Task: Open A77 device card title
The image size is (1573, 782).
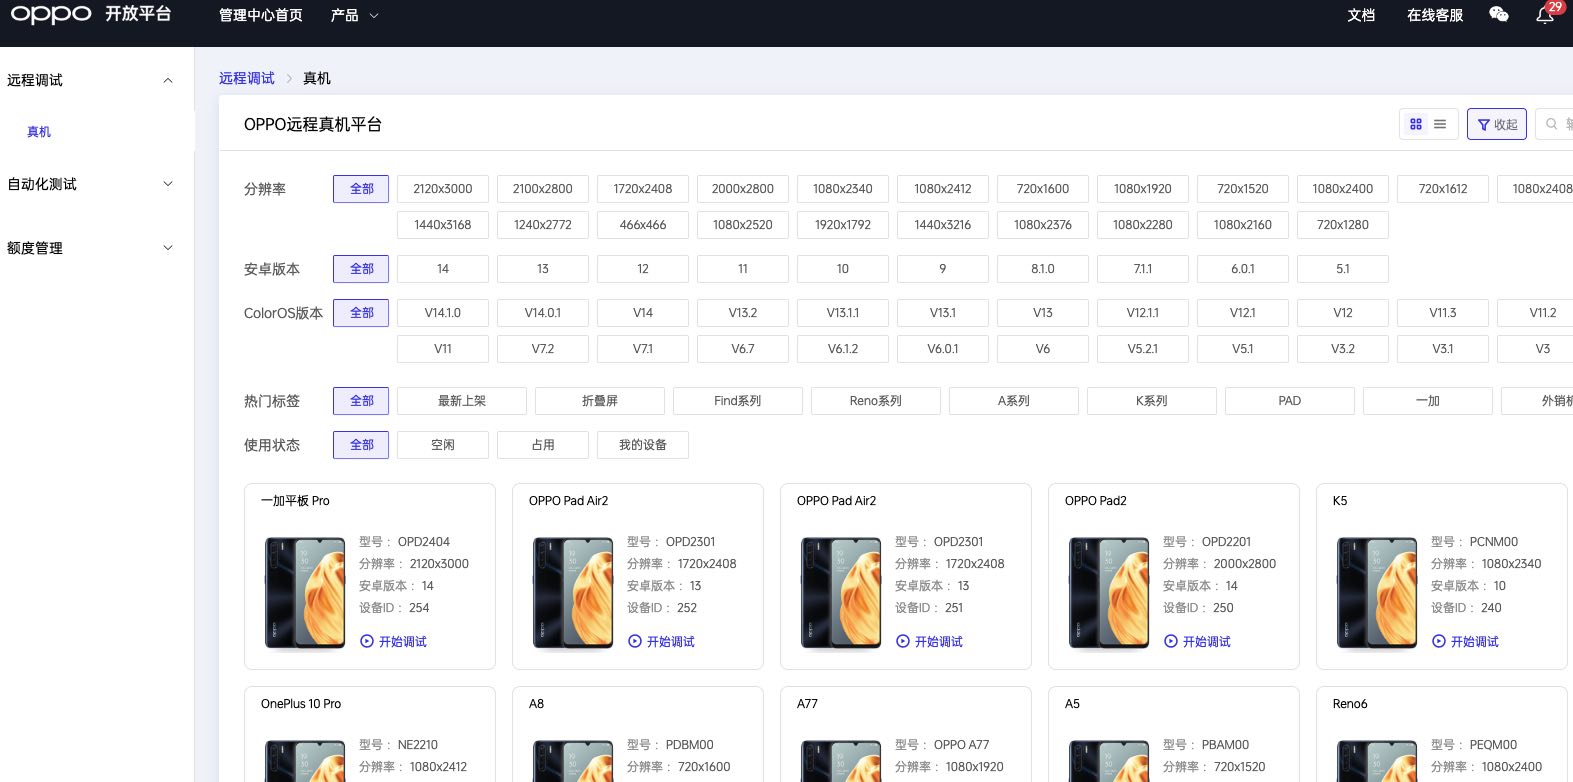Action: tap(807, 704)
